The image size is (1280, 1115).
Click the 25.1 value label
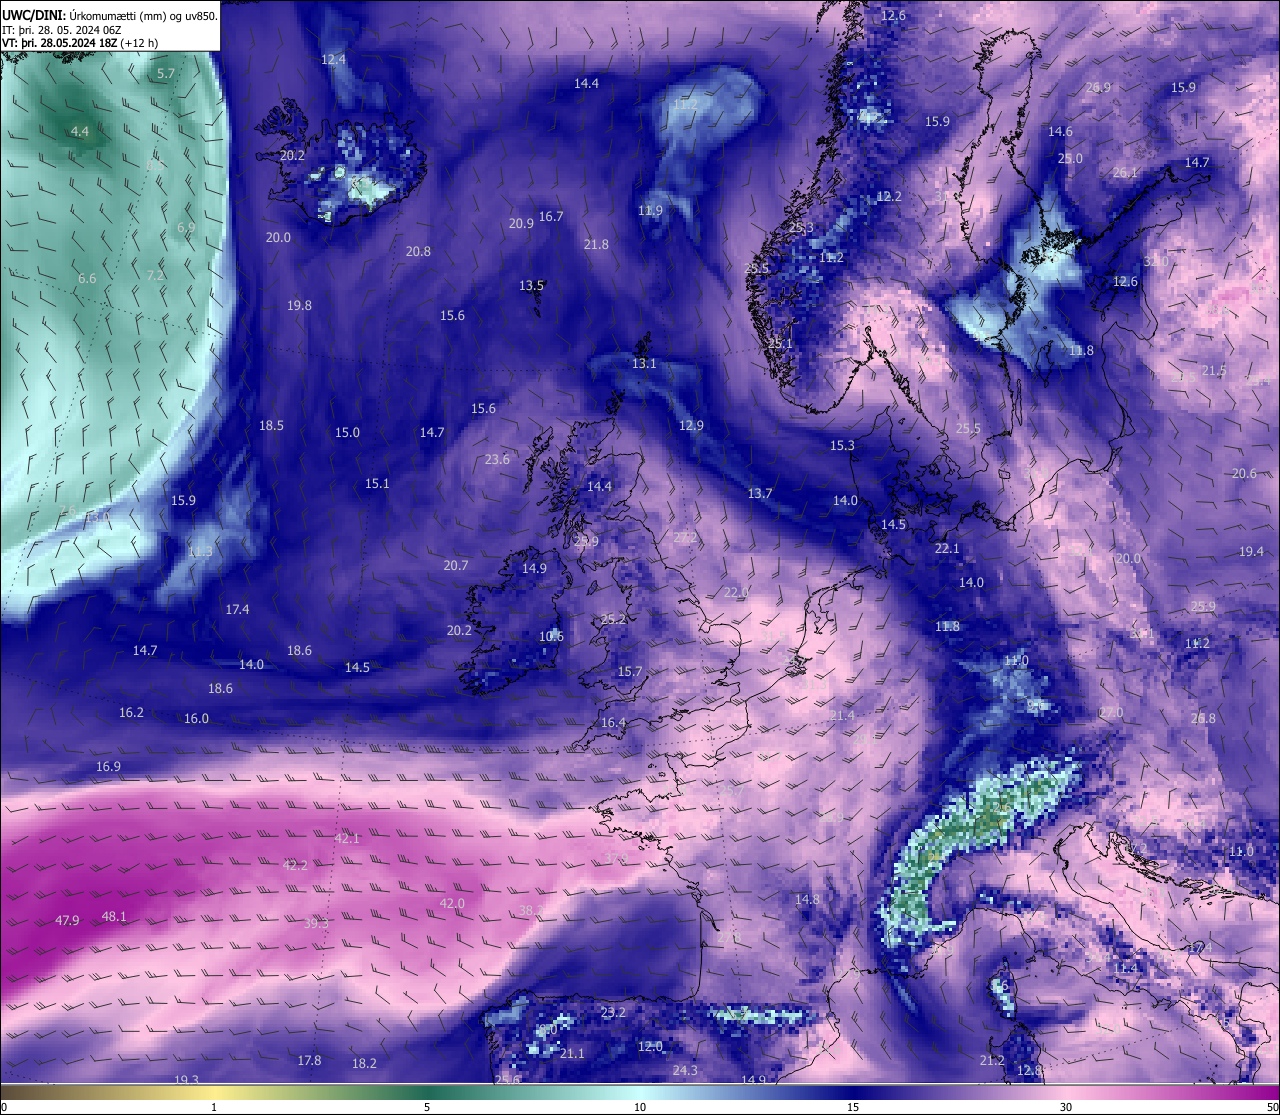[779, 343]
